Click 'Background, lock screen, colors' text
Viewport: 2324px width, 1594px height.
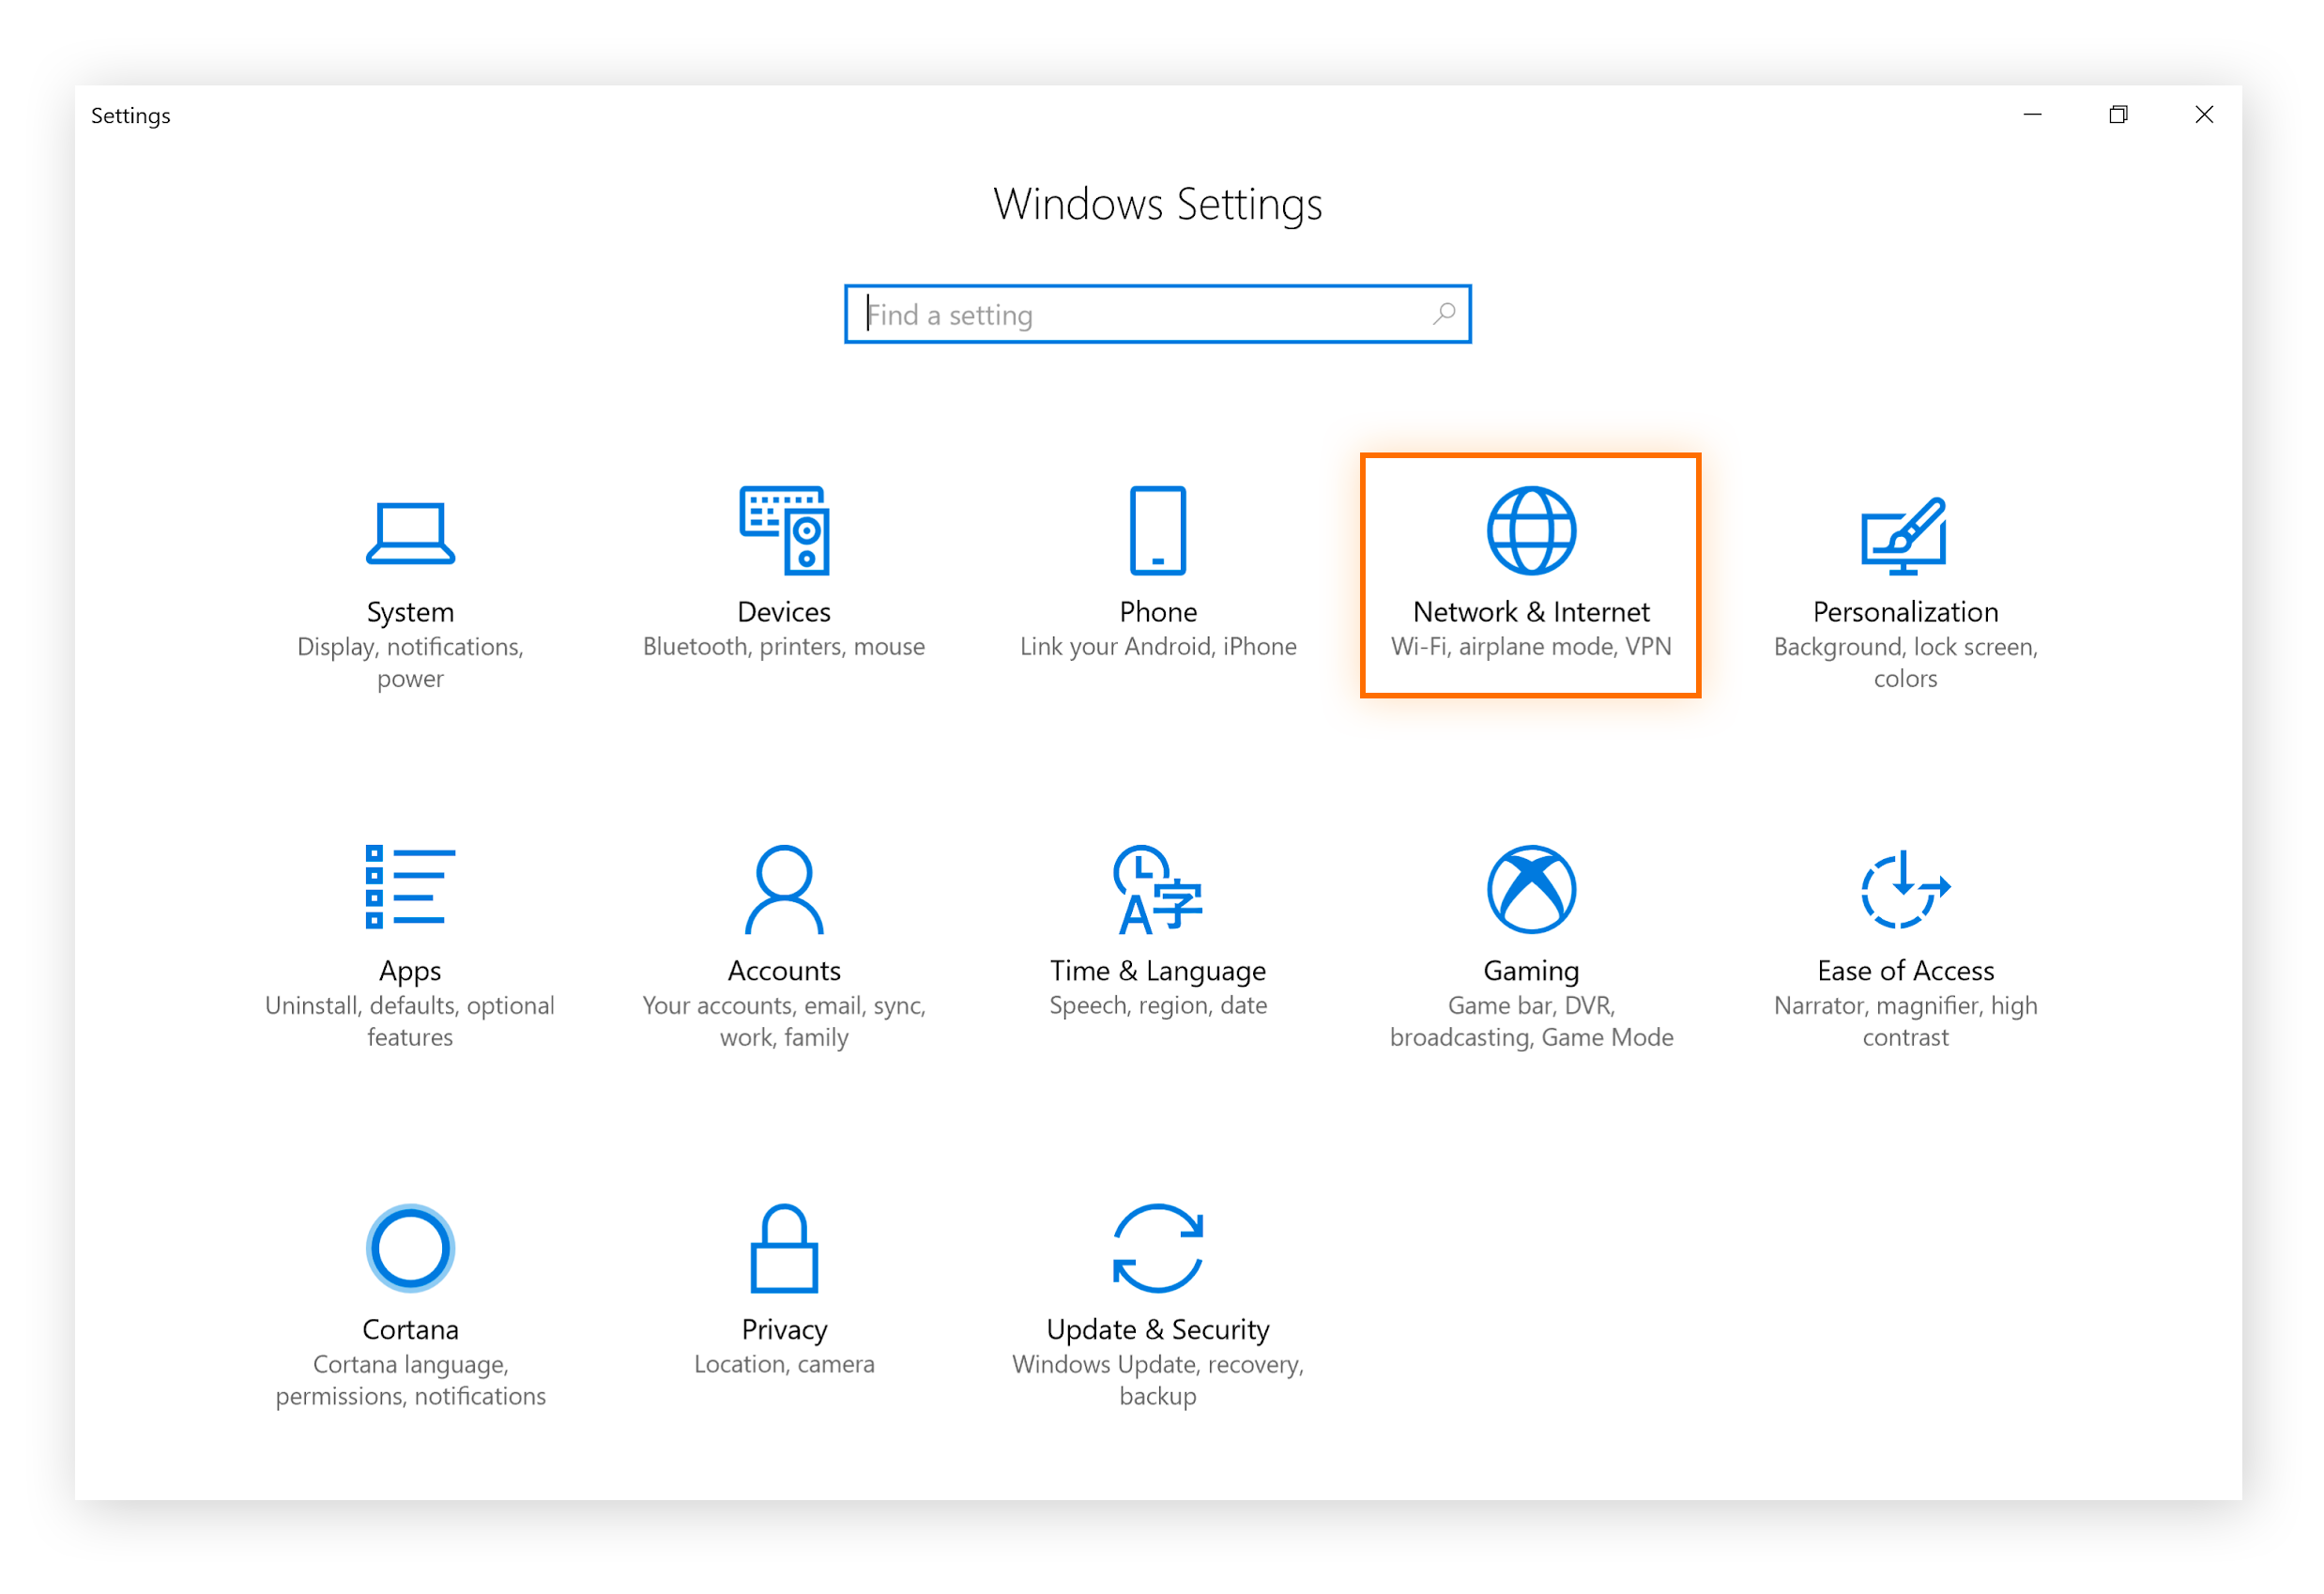point(1905,663)
